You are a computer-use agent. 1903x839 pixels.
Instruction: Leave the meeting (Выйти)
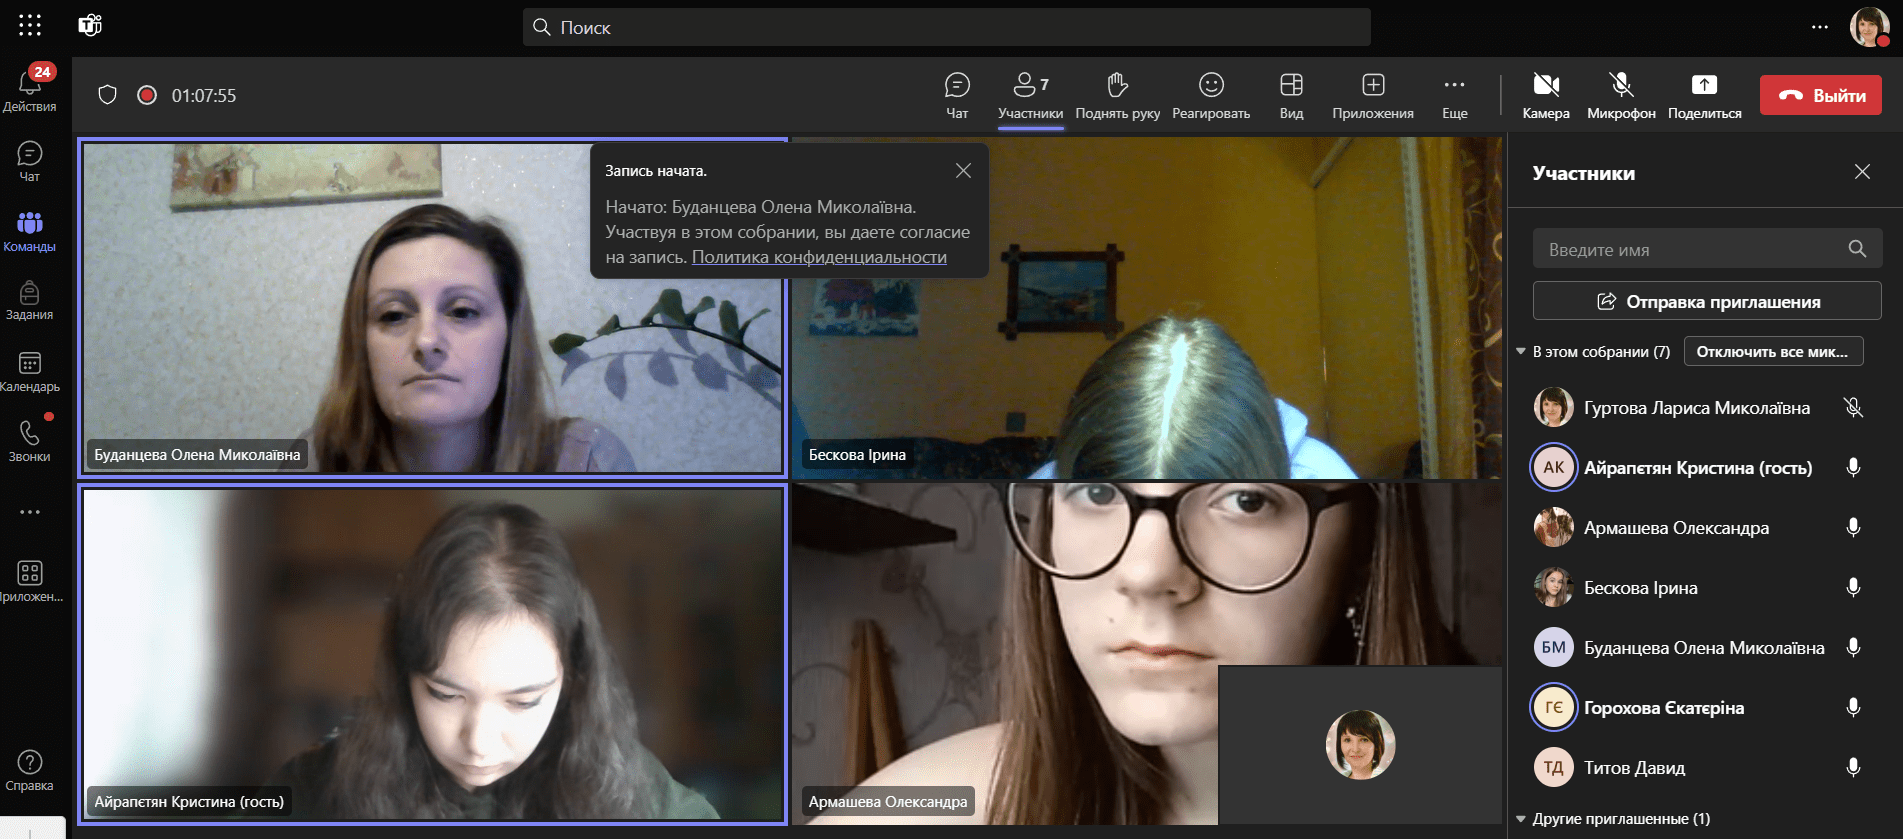1821,95
